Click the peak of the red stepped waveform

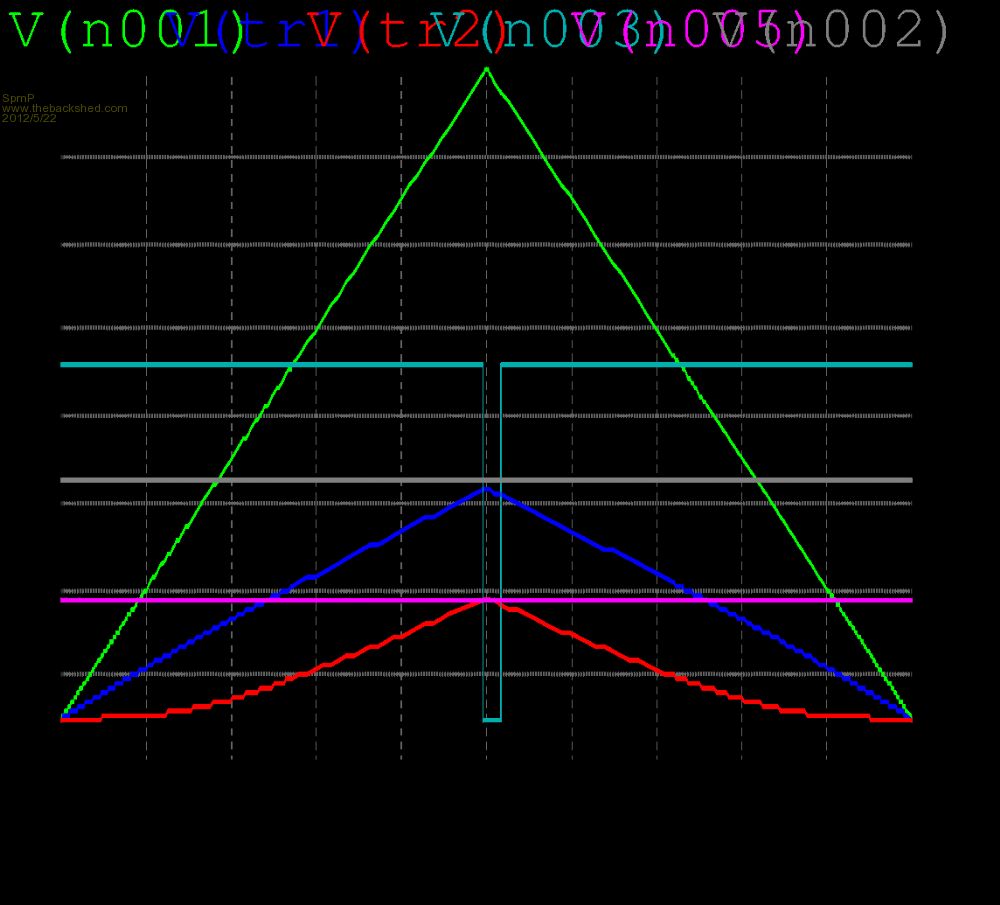[487, 599]
